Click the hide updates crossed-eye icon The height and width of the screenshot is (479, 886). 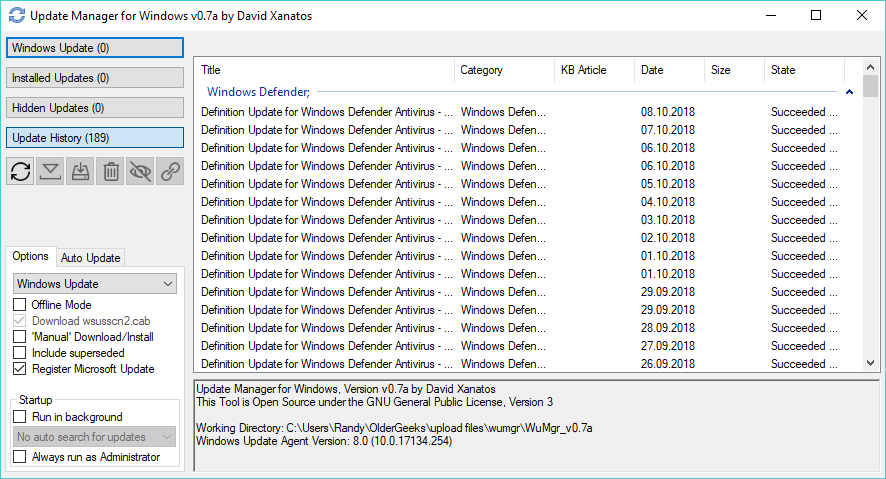coord(140,171)
